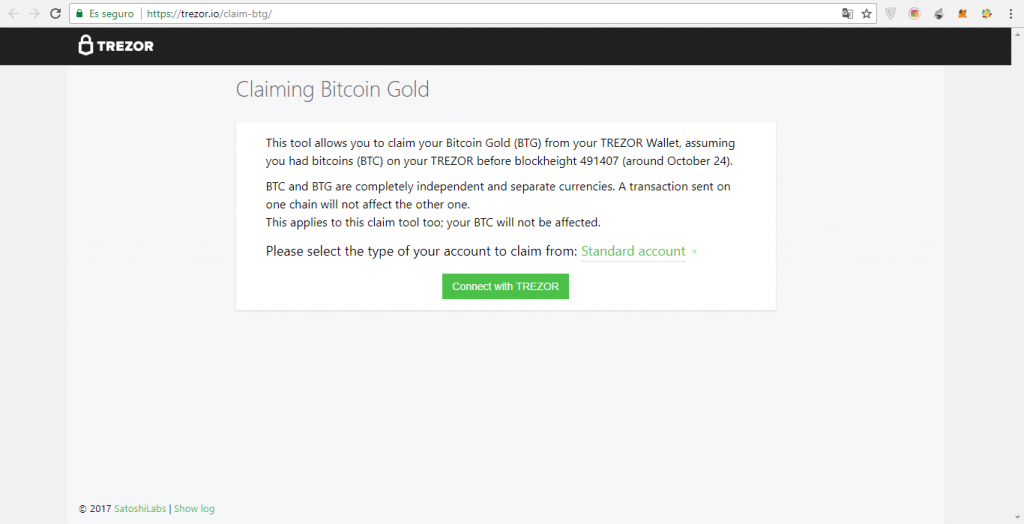1024x524 pixels.
Task: Open the Chrome three-dot menu
Action: click(1010, 13)
